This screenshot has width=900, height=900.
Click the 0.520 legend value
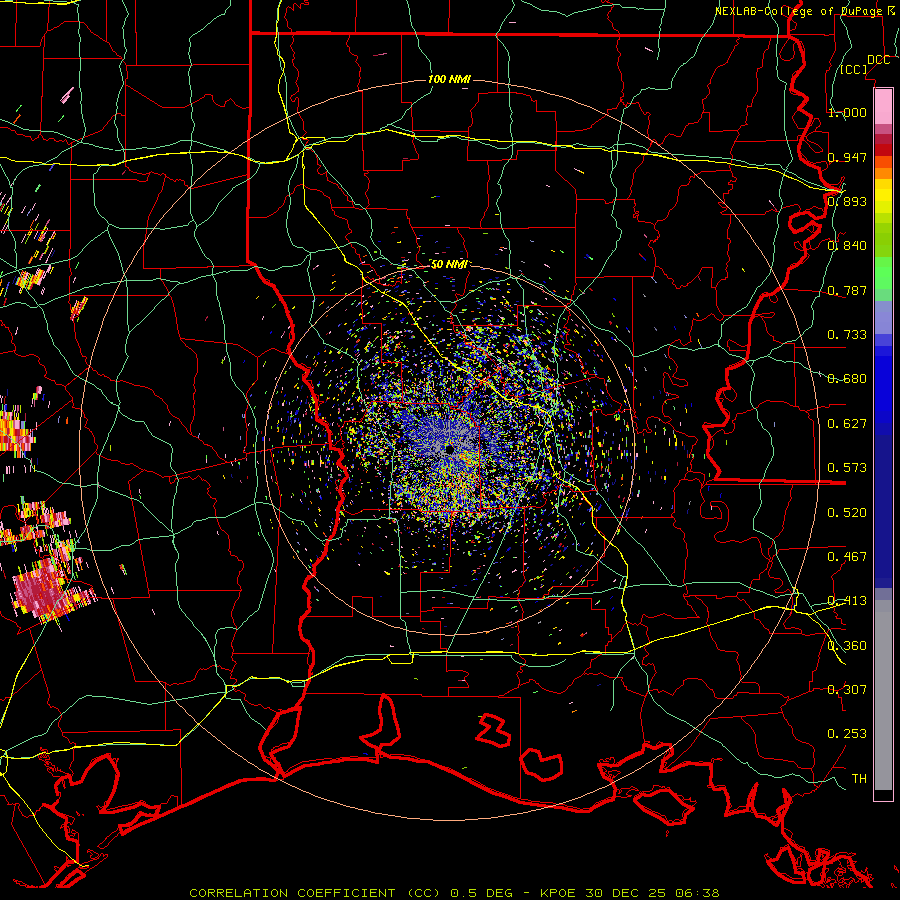click(x=847, y=513)
